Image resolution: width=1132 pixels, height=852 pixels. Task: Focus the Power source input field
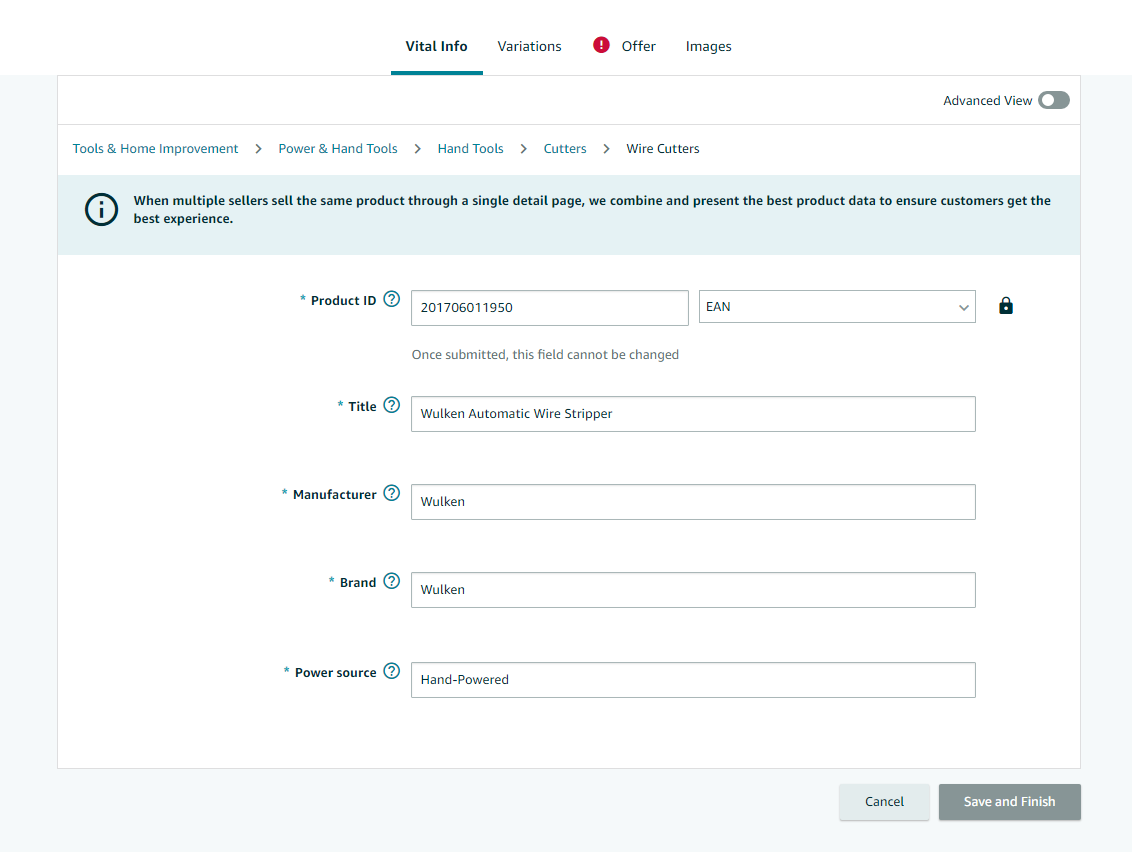point(692,679)
